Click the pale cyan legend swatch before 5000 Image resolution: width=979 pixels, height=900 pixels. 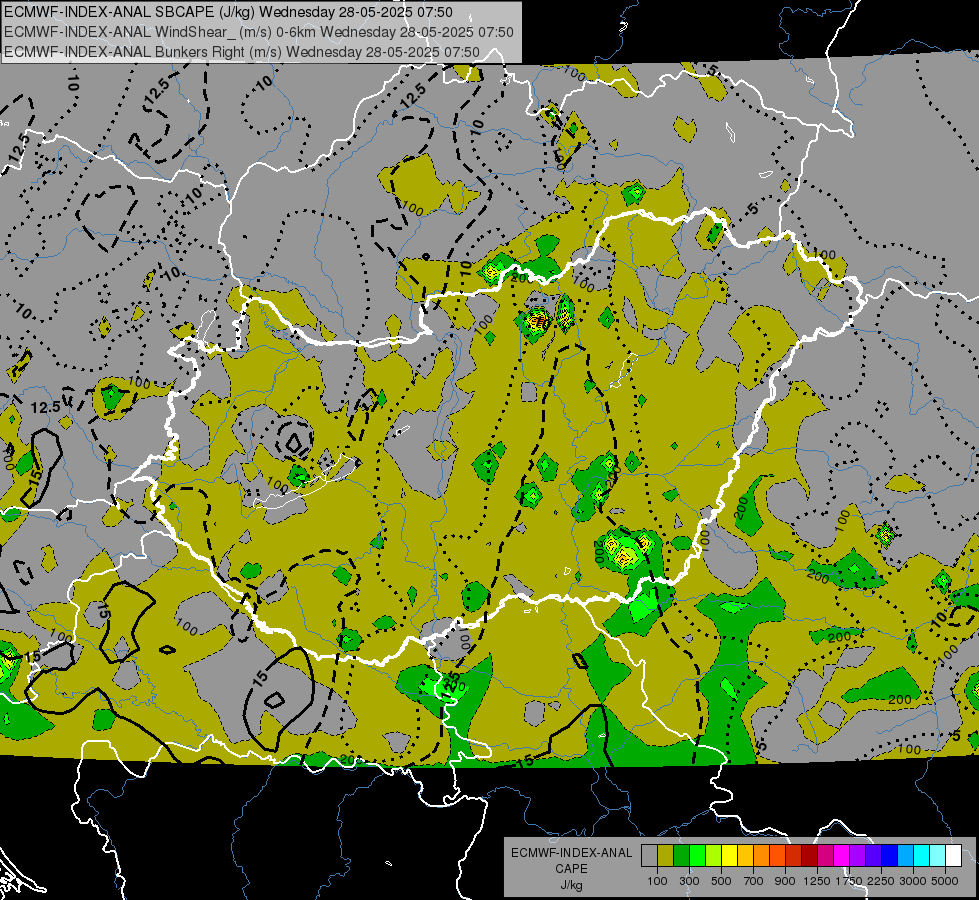tap(938, 855)
